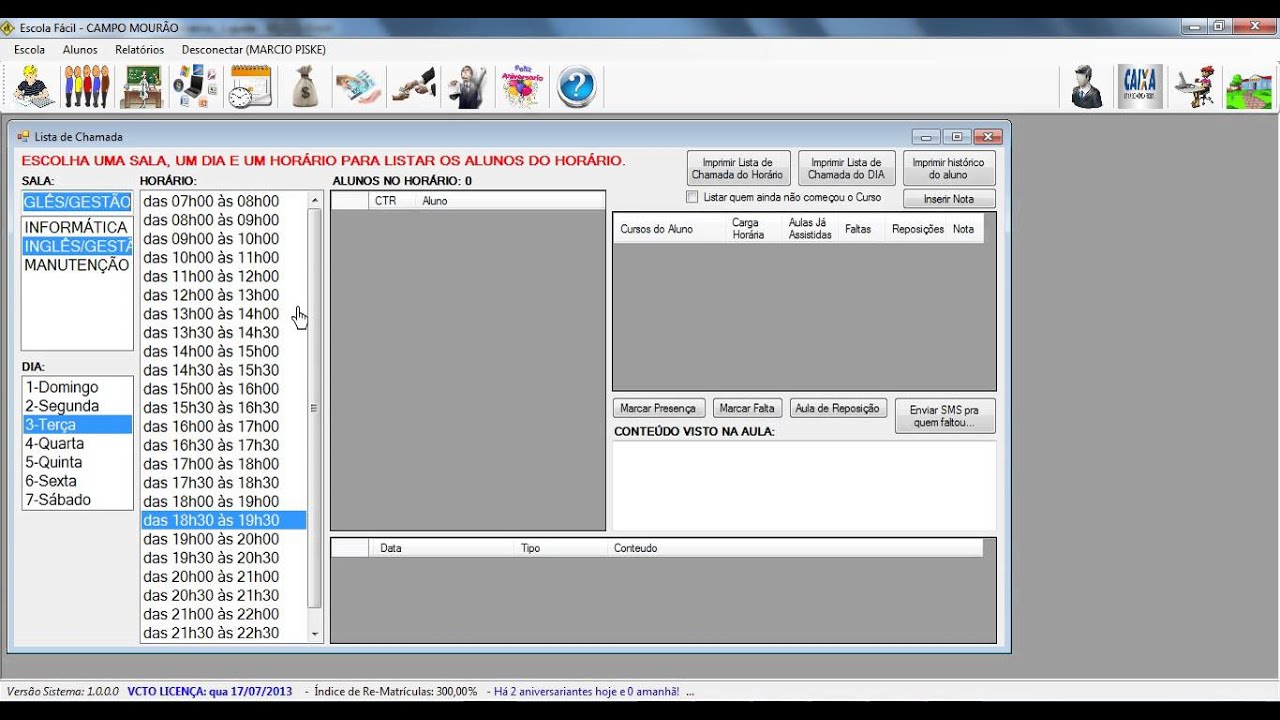Open the businessman in suit icon

(467, 87)
